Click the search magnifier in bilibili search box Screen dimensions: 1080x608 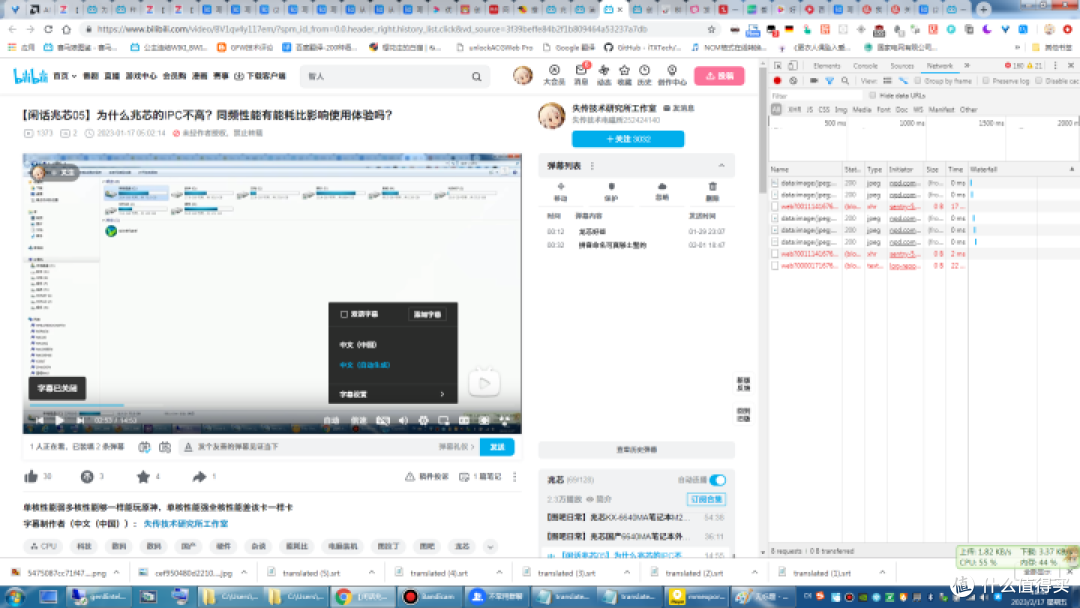click(x=477, y=76)
